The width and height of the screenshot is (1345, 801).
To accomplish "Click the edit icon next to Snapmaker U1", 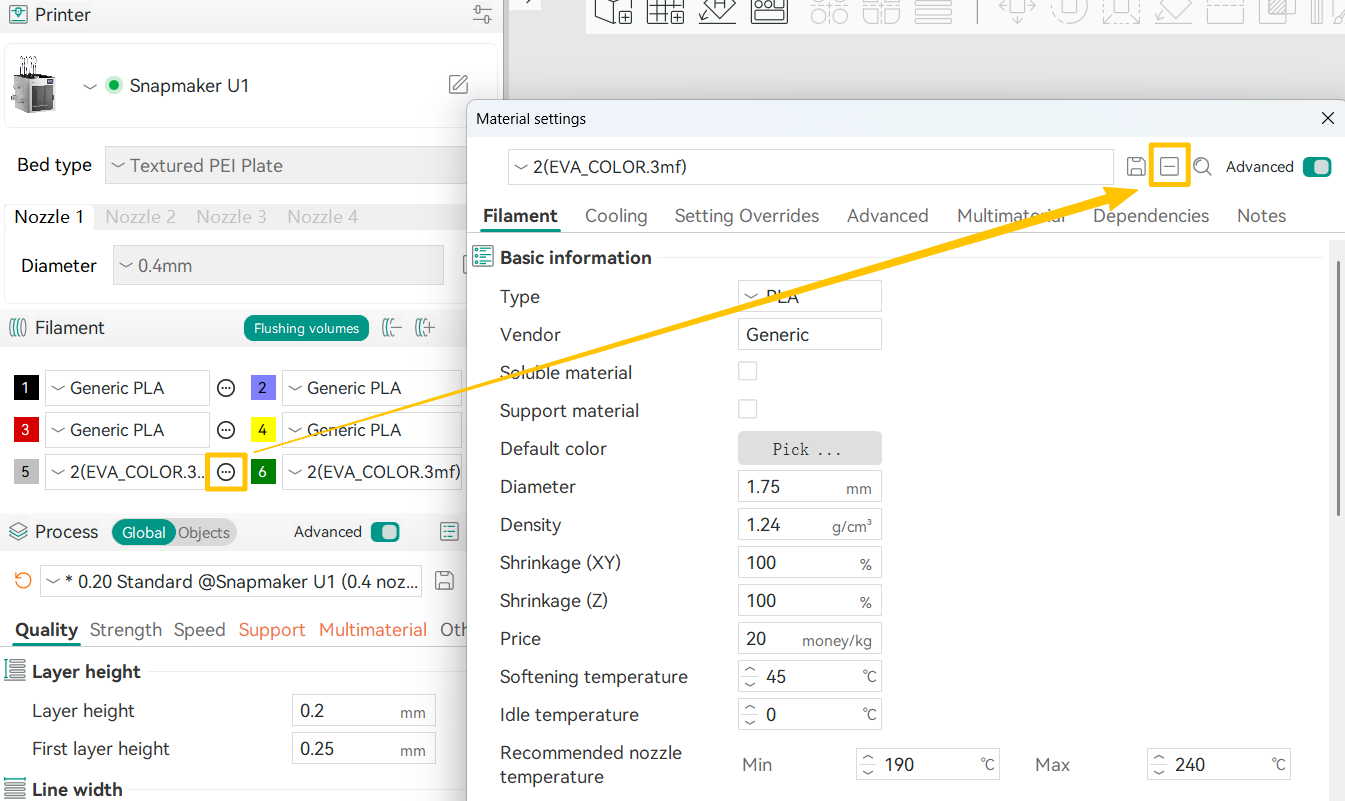I will 458,85.
